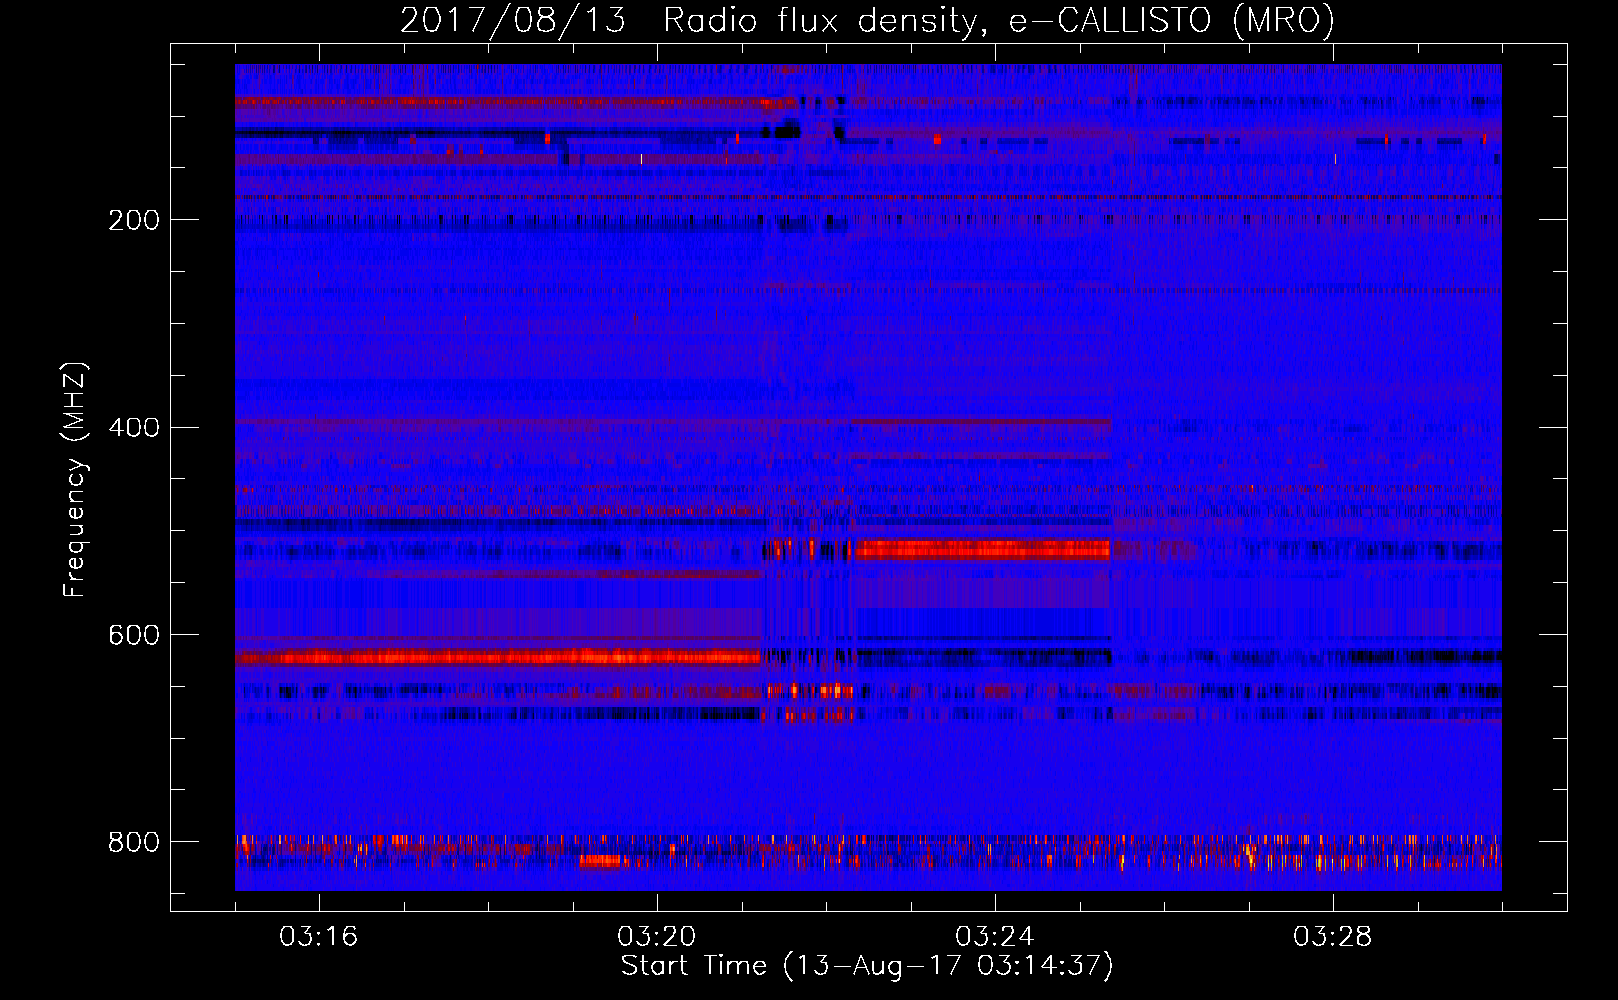The image size is (1618, 1000).
Task: Click the red band near 90 MHz at top
Action: point(515,102)
